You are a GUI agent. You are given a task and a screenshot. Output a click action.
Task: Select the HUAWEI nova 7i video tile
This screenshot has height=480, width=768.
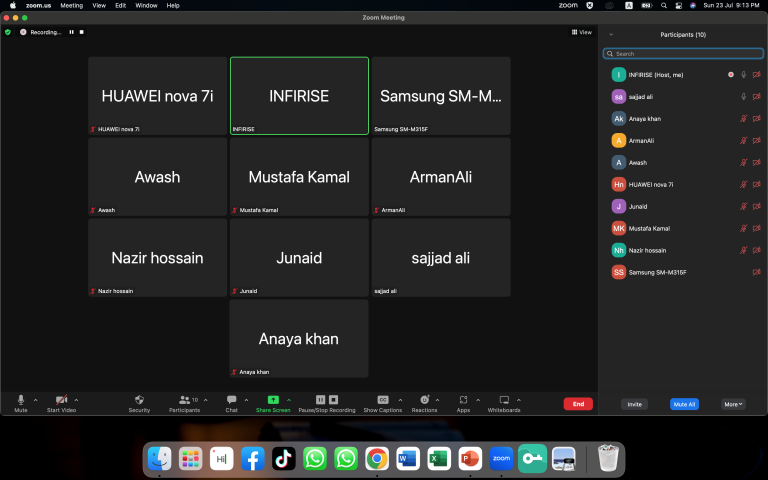pyautogui.click(x=158, y=96)
